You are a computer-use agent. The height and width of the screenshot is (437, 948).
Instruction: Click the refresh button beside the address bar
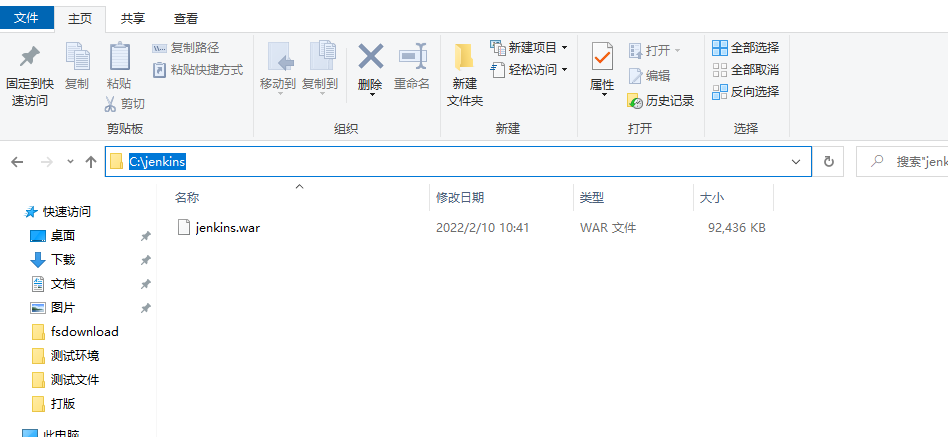coord(829,161)
